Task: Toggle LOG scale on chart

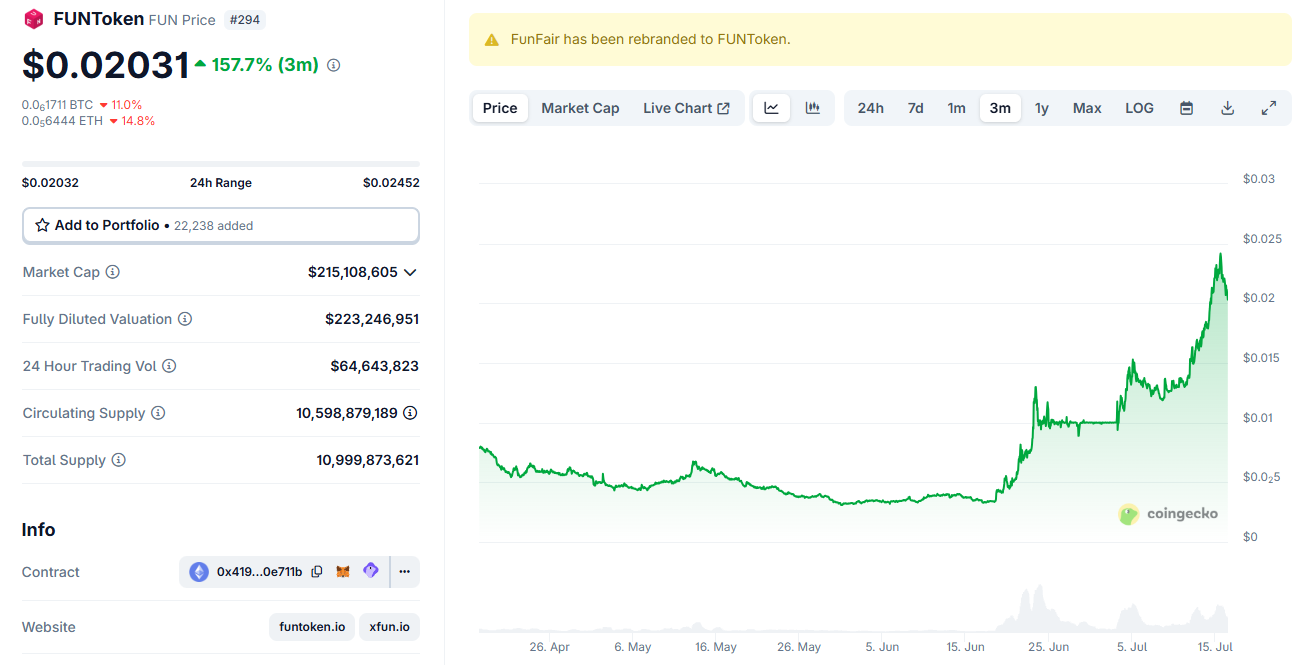Action: click(x=1139, y=108)
